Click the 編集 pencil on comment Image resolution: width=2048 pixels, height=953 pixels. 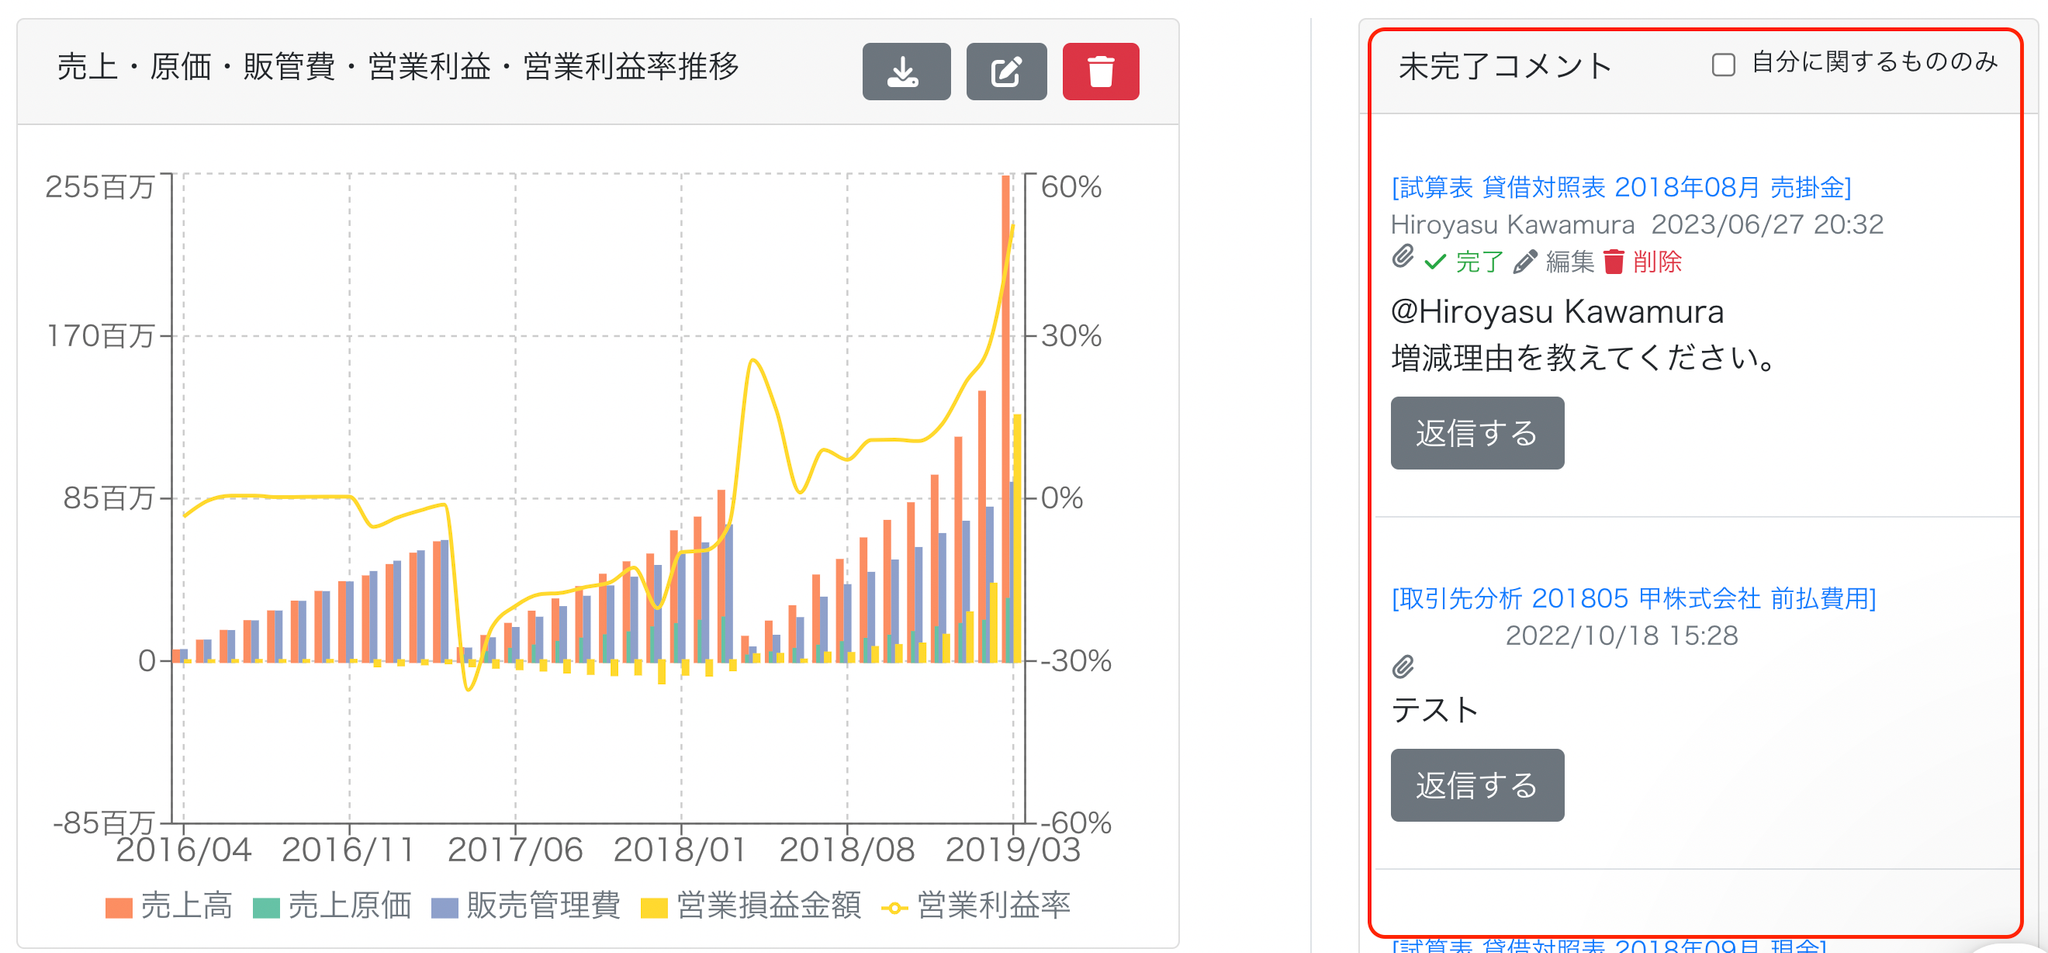(x=1554, y=262)
